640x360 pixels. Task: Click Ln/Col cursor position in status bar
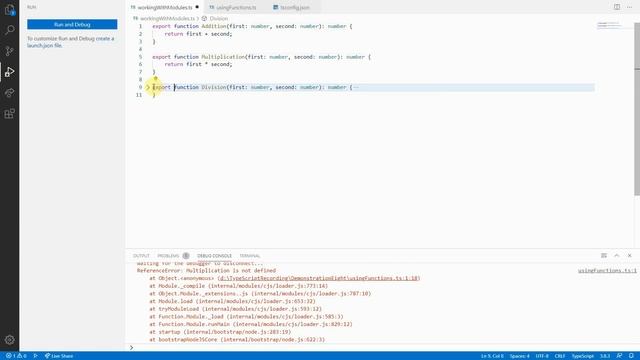tap(492, 356)
